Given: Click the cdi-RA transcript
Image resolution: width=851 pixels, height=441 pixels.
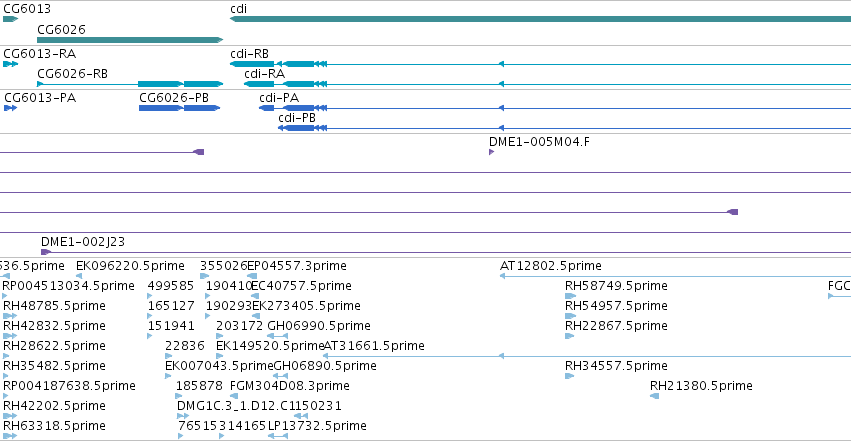Looking at the screenshot, I should 547,84.
